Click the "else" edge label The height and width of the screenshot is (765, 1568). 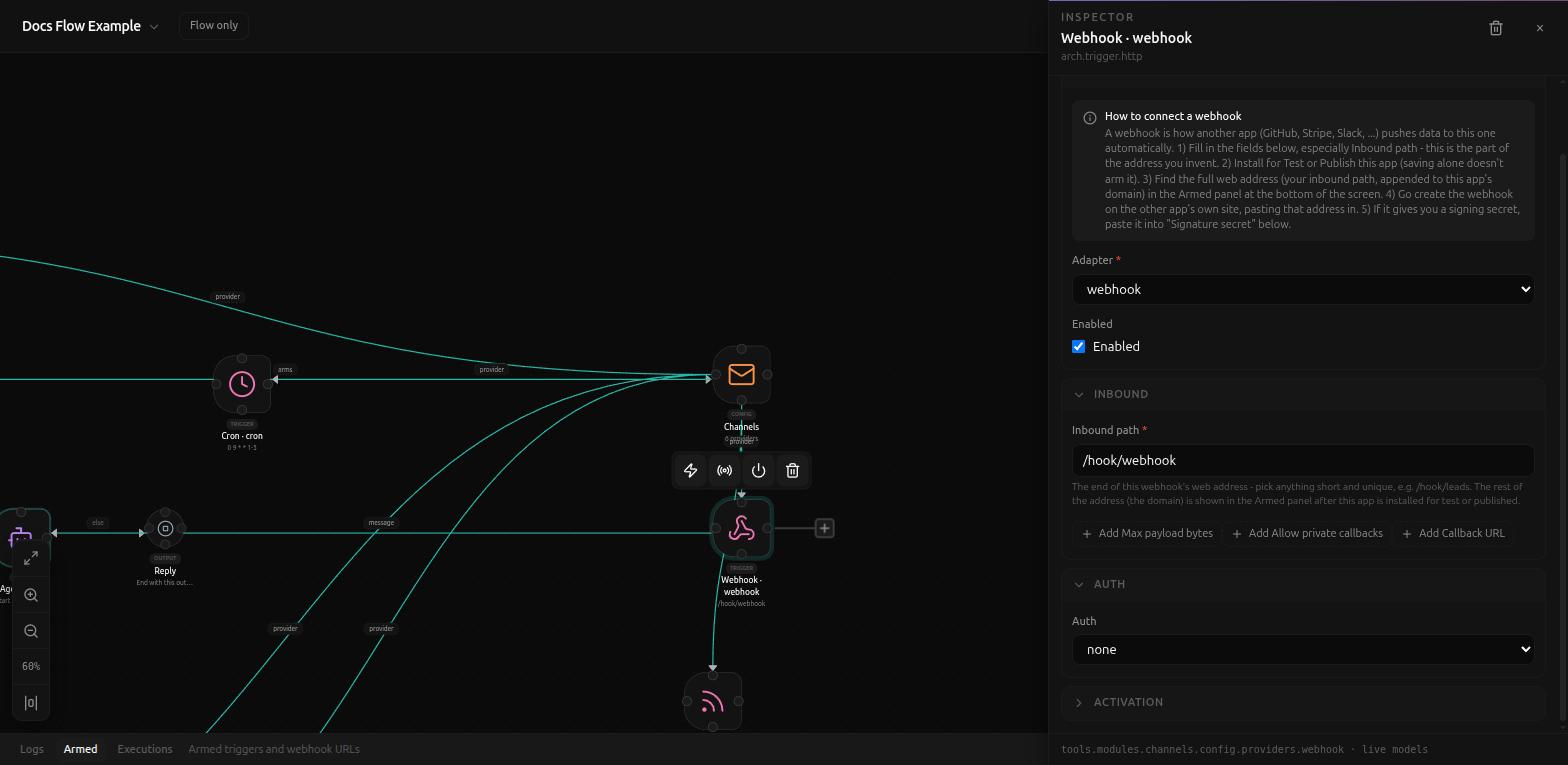(x=97, y=523)
